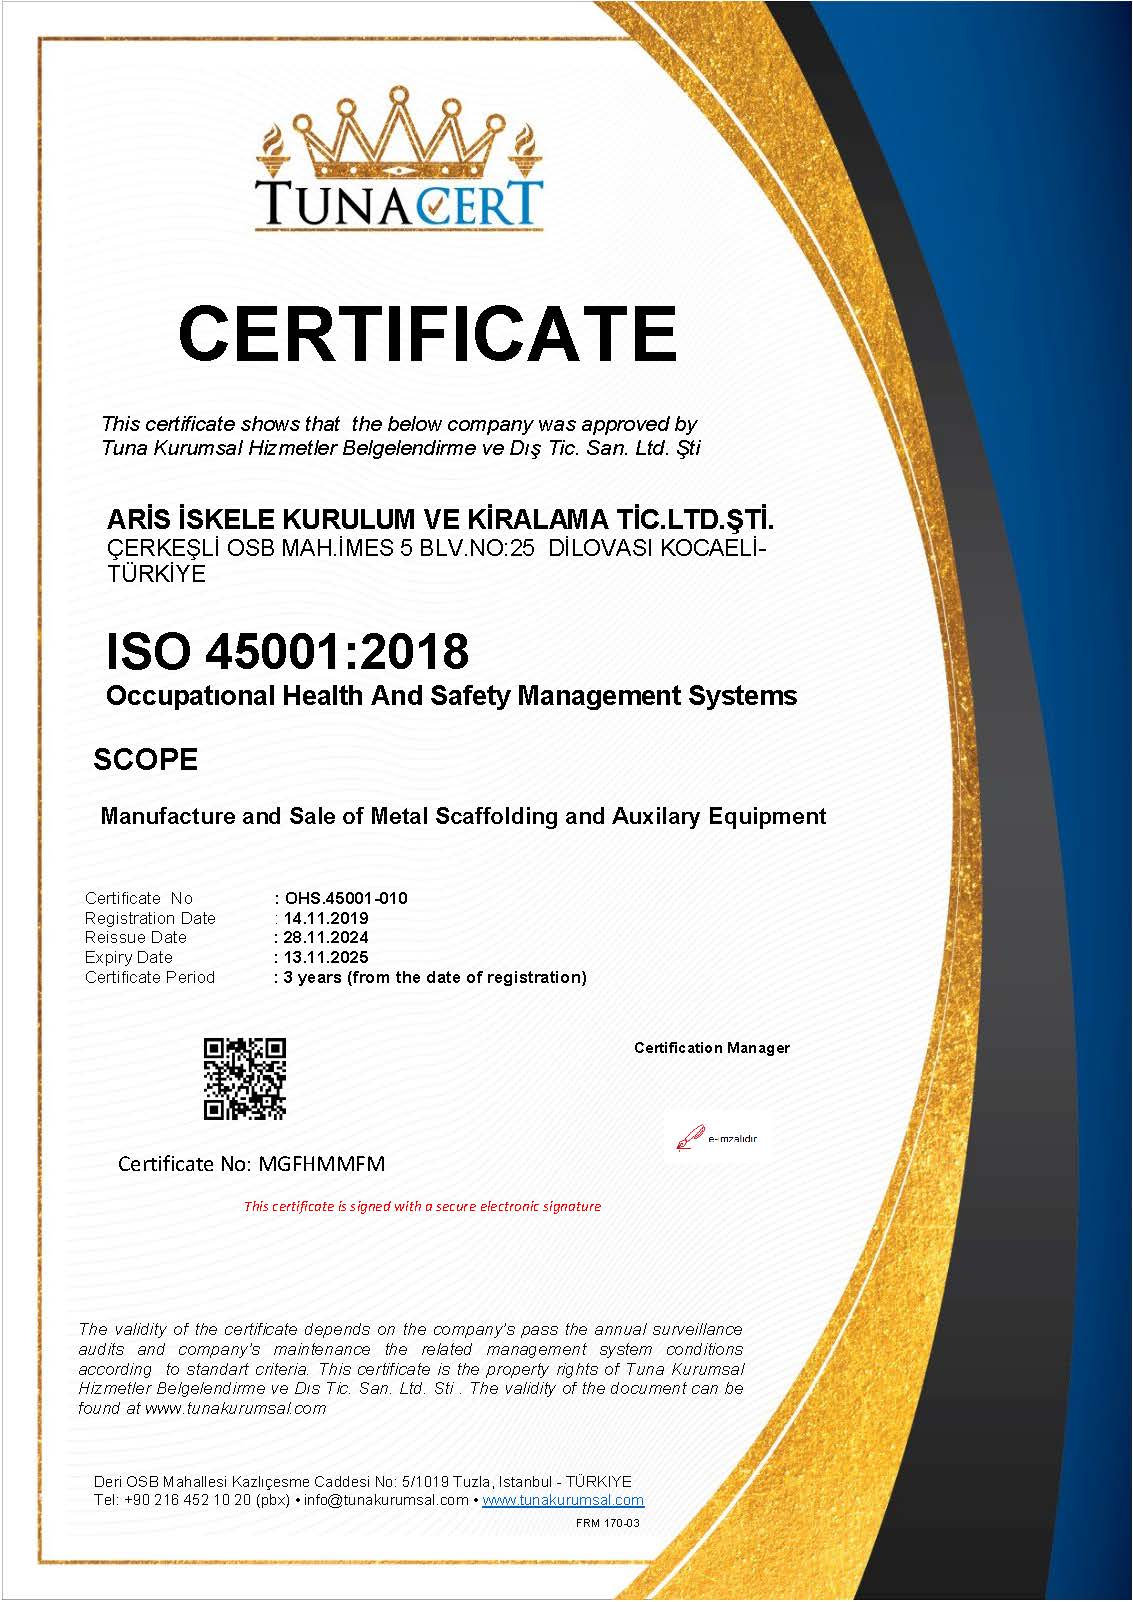This screenshot has height=1602, width=1133.
Task: Click the QR code image
Action: pos(245,1079)
